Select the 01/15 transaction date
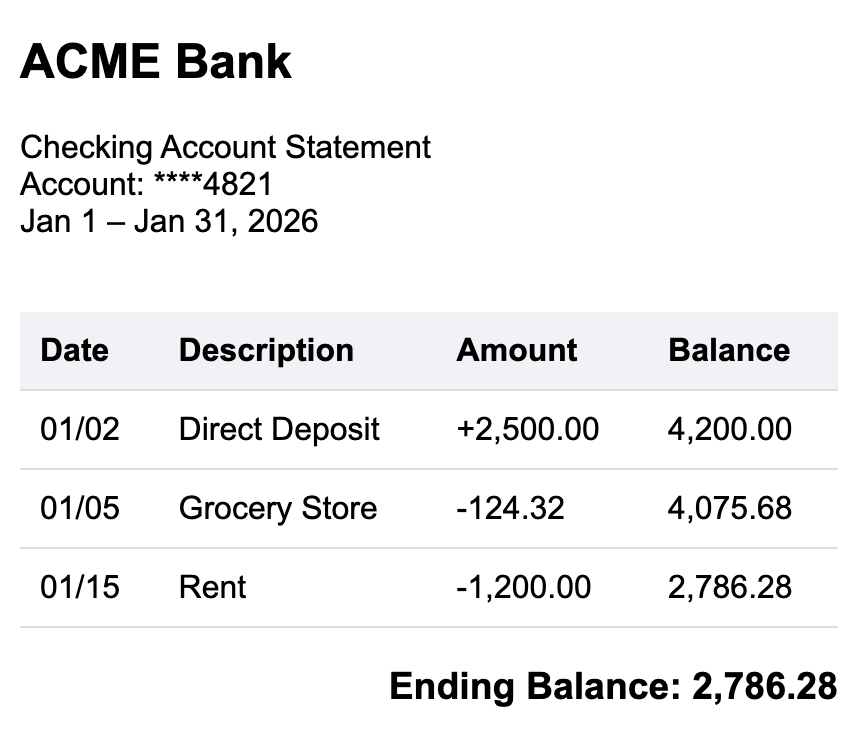This screenshot has width=856, height=744. click(x=80, y=587)
